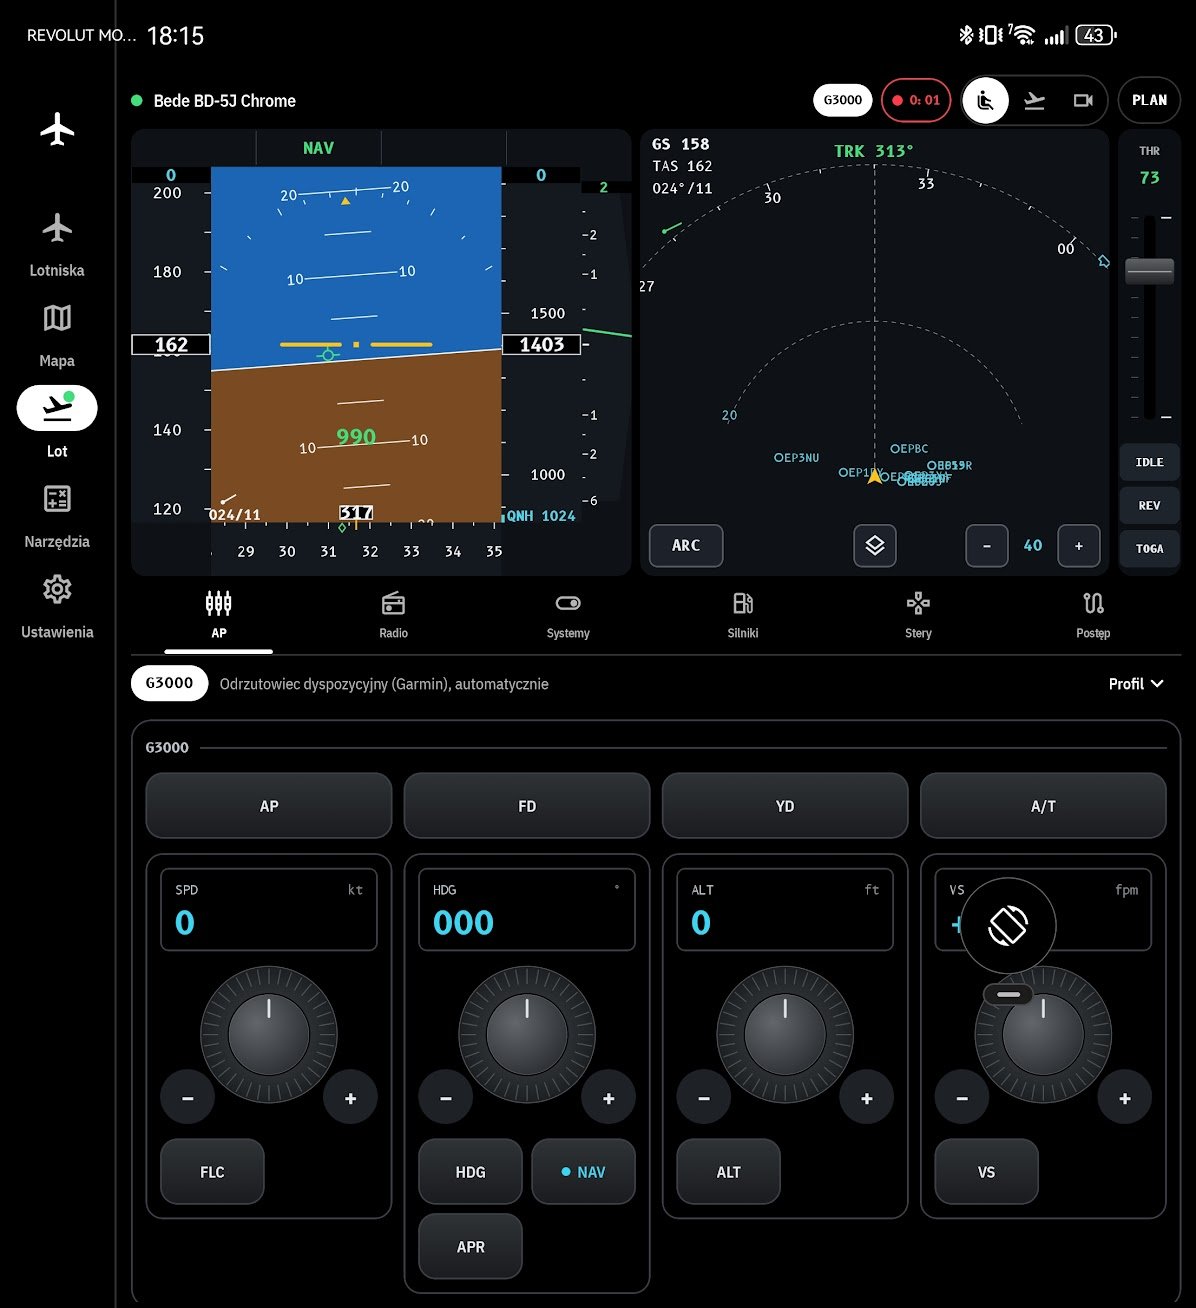The width and height of the screenshot is (1196, 1308).
Task: Click the SPD rotary knob
Action: (x=269, y=1034)
